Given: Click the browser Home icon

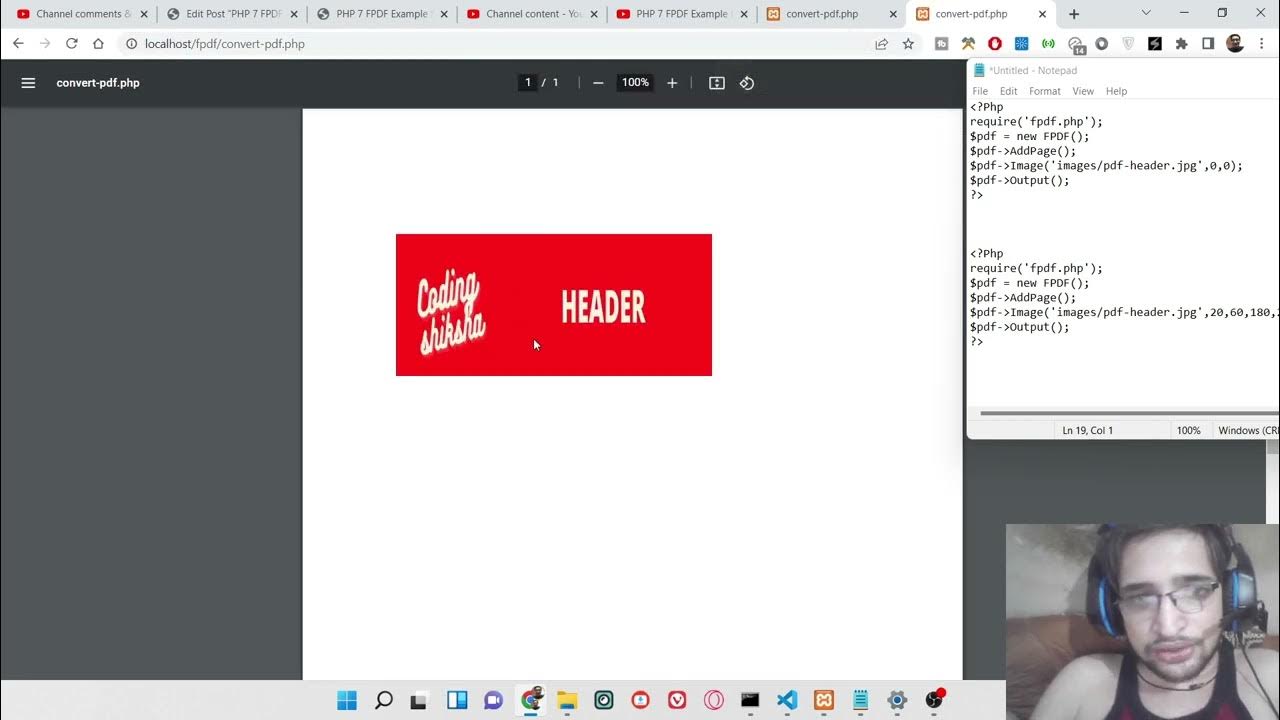Looking at the screenshot, I should pos(98,44).
